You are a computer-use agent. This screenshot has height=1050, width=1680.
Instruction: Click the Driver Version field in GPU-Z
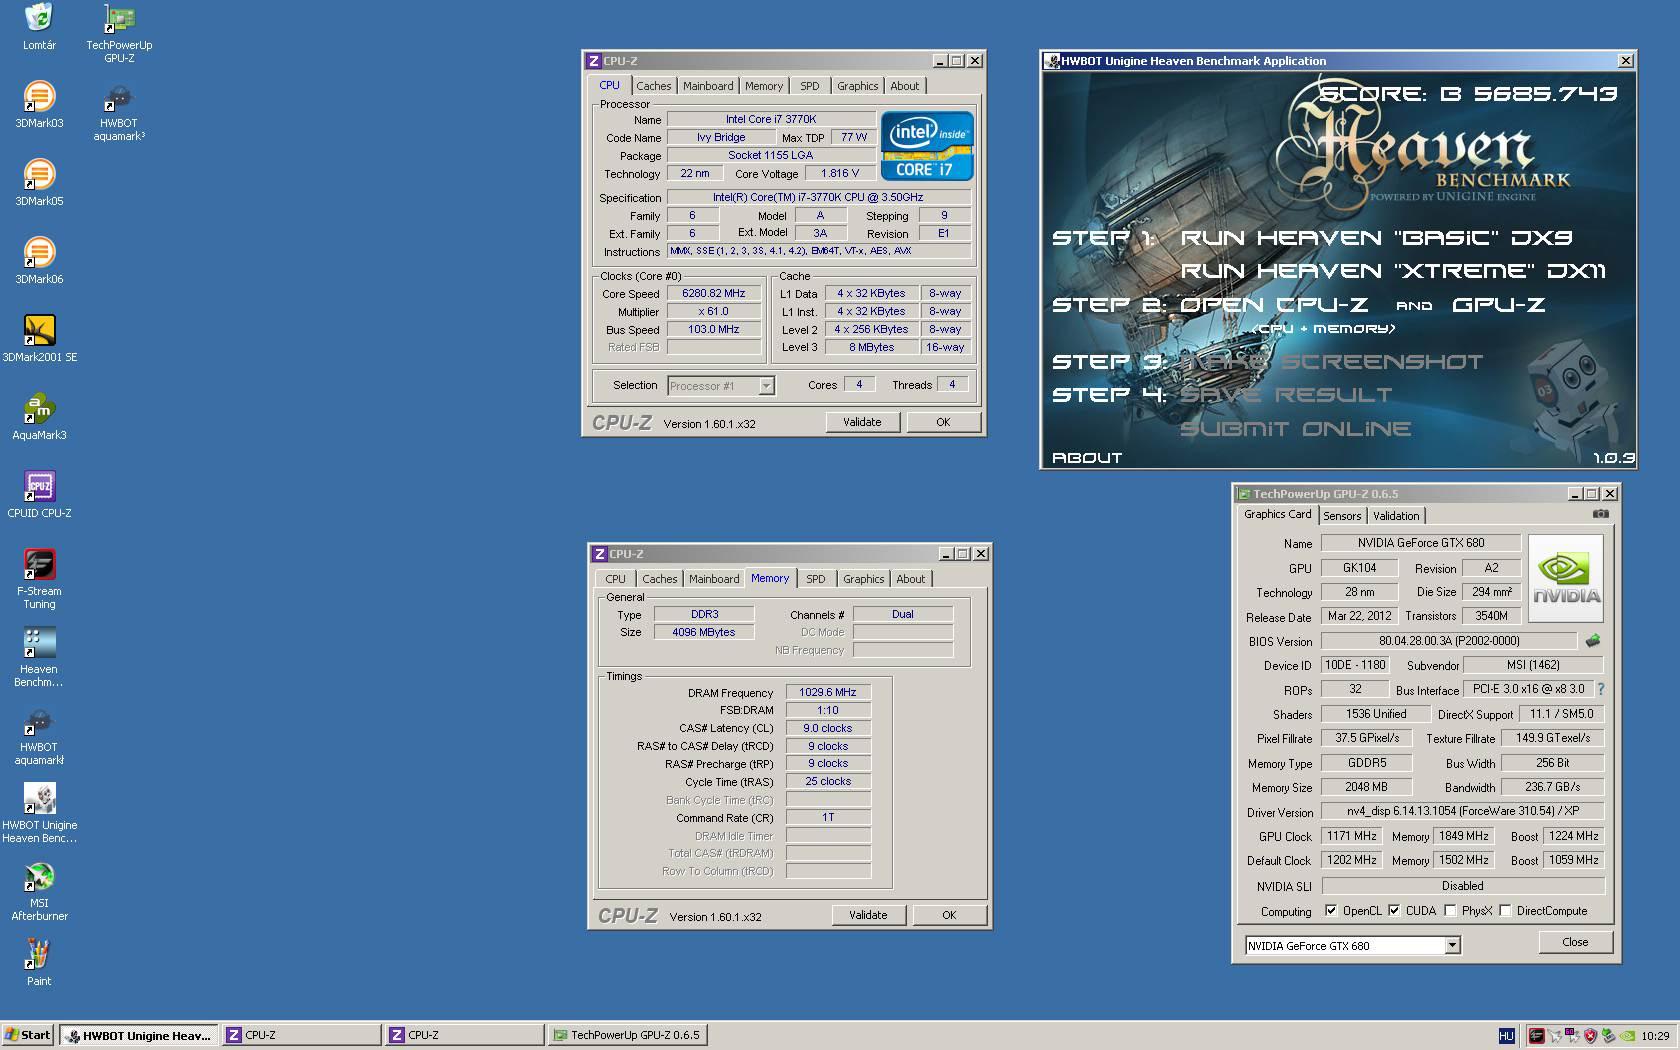[x=1463, y=812]
